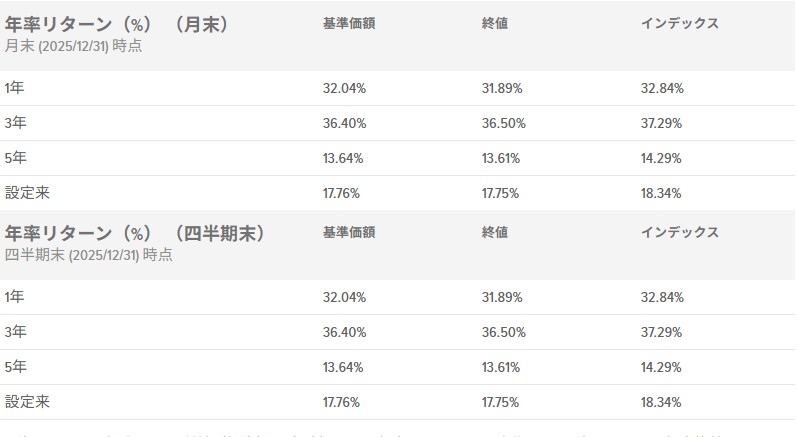798x437 pixels.
Task: Click the 月末 (2025/12/31) 時点 date subtitle
Action: (73, 46)
